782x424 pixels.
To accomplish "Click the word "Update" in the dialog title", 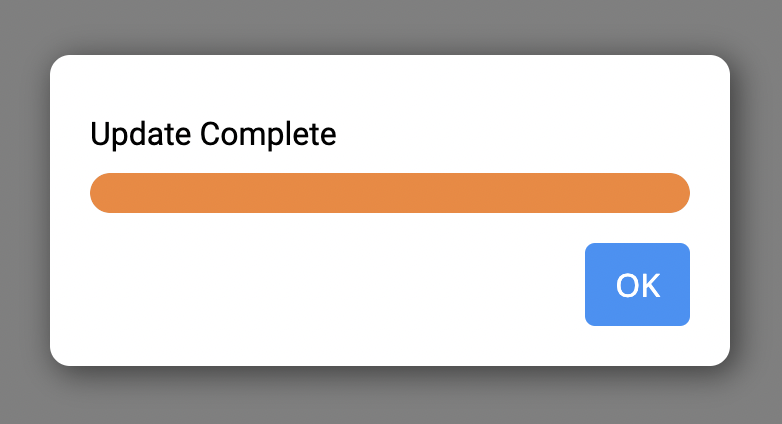I will [x=141, y=134].
